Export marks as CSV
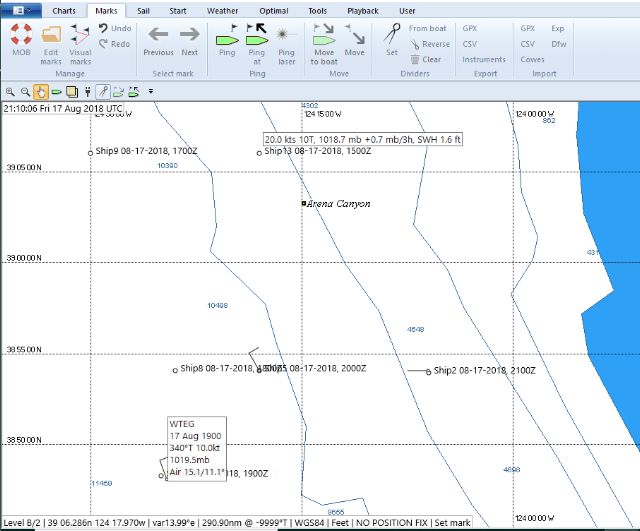The height and width of the screenshot is (531, 640). coord(470,44)
